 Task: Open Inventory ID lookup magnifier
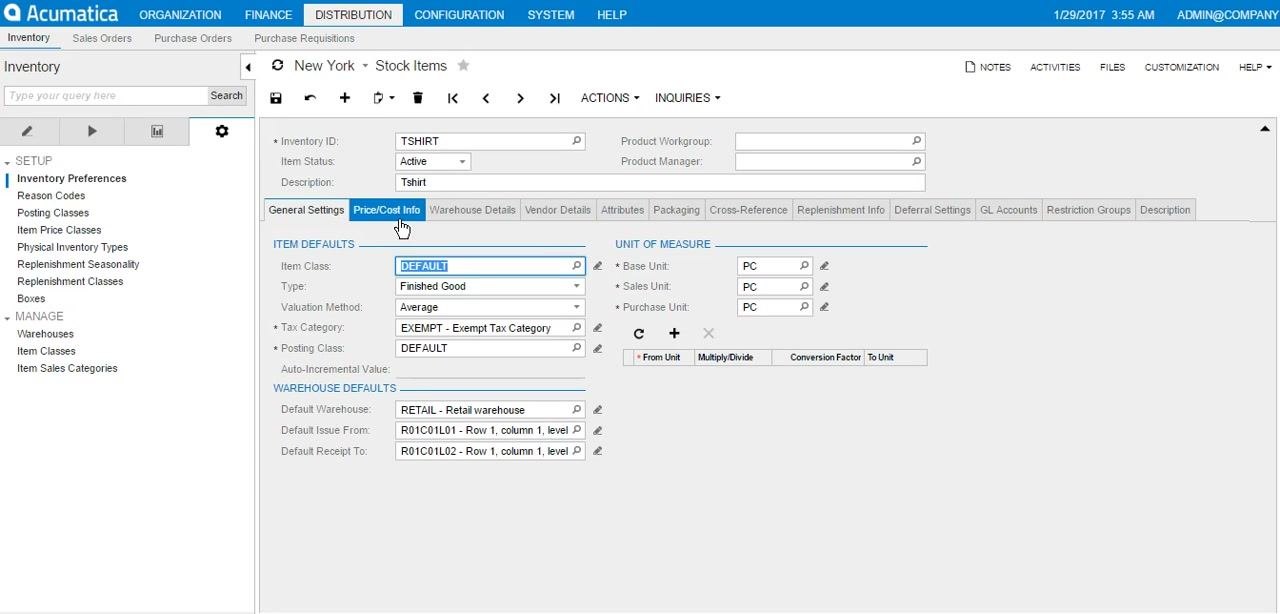pyautogui.click(x=577, y=141)
